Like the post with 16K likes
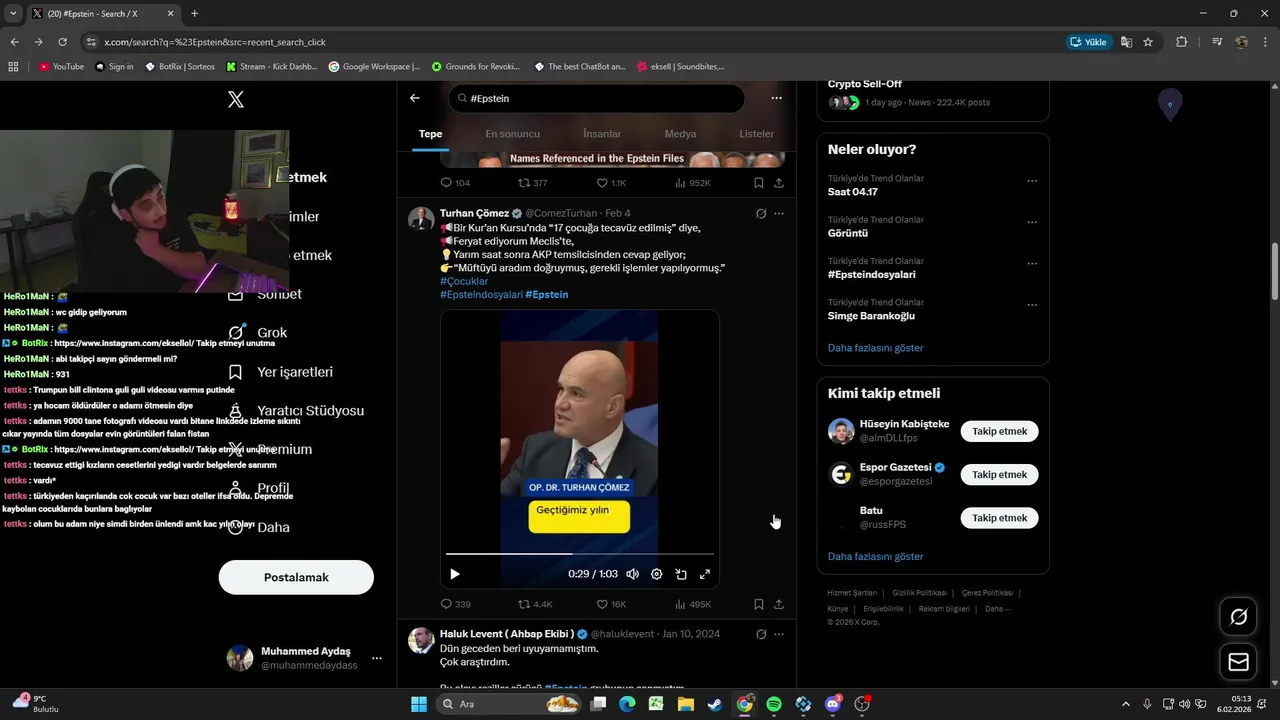The width and height of the screenshot is (1280, 720). click(x=611, y=604)
